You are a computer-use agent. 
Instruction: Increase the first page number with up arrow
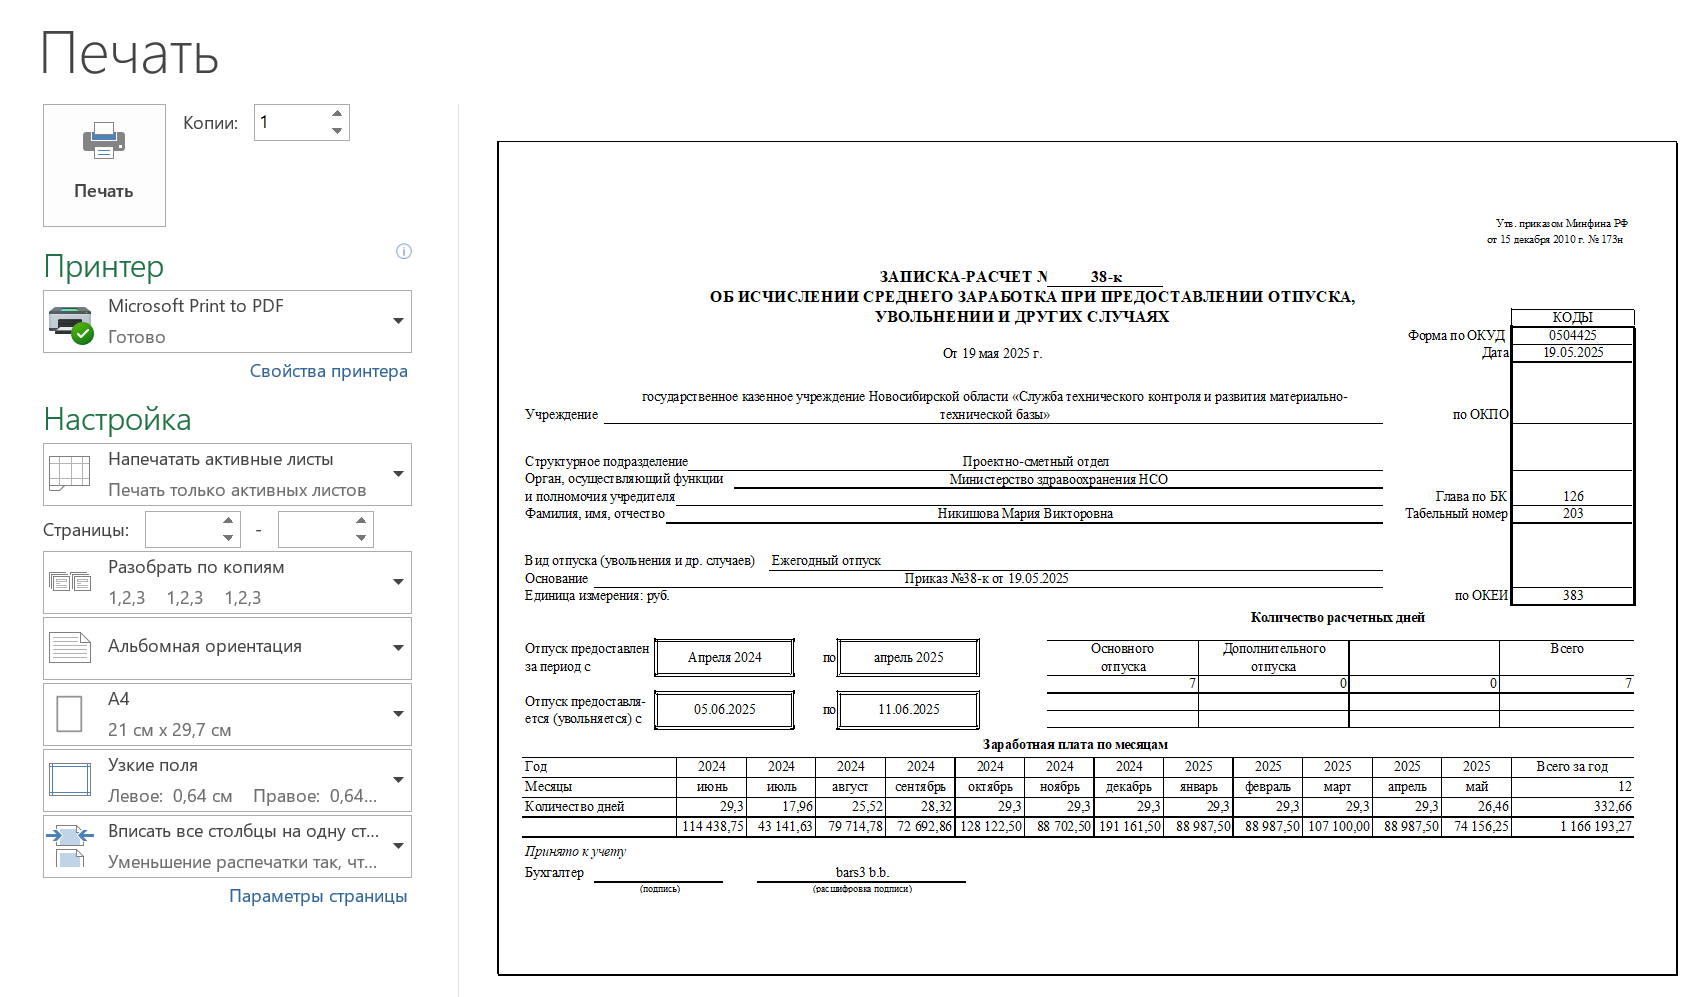coord(229,521)
